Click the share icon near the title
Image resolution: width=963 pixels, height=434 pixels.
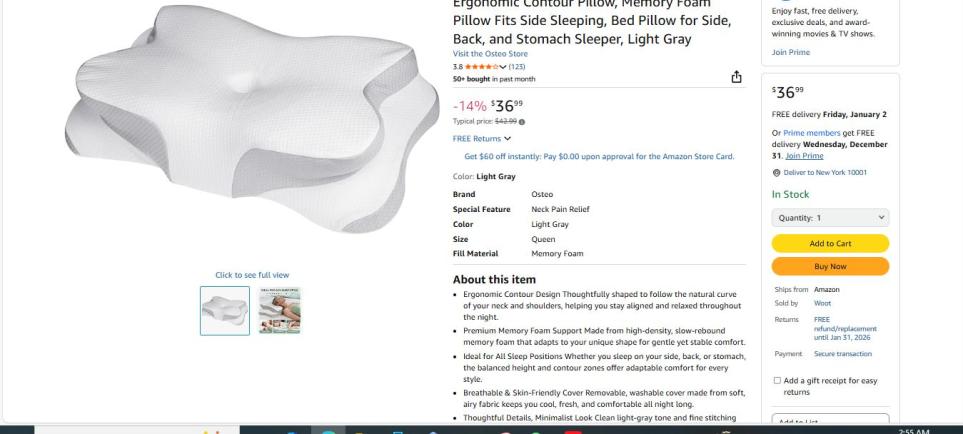737,78
